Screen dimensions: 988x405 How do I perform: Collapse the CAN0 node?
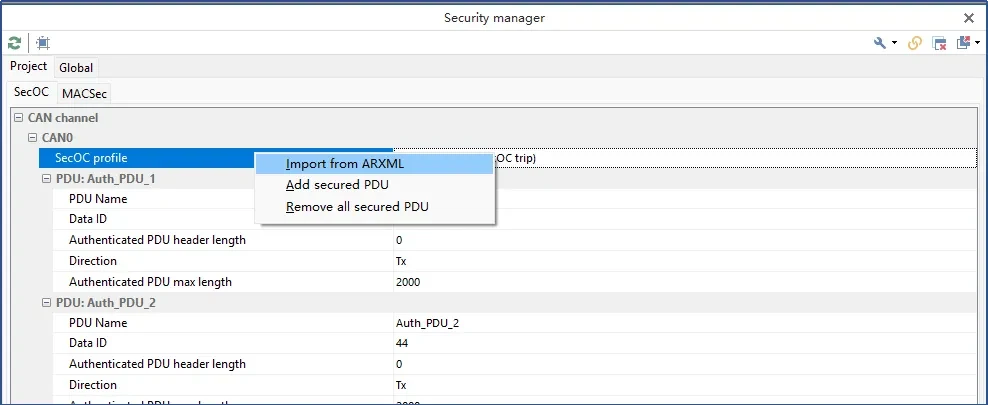[33, 138]
